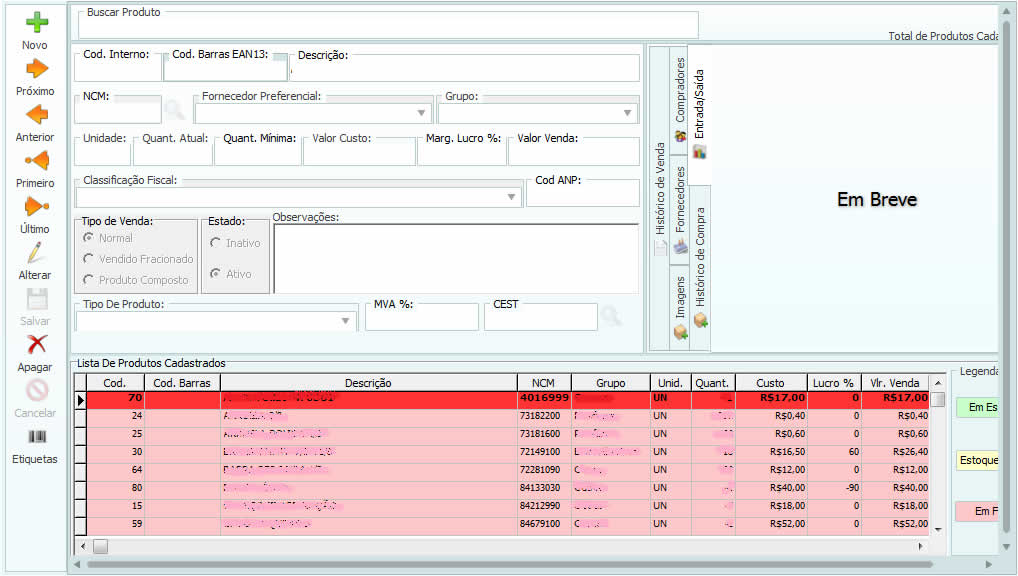
Task: Select the Normal sale type radio button
Action: pos(89,238)
